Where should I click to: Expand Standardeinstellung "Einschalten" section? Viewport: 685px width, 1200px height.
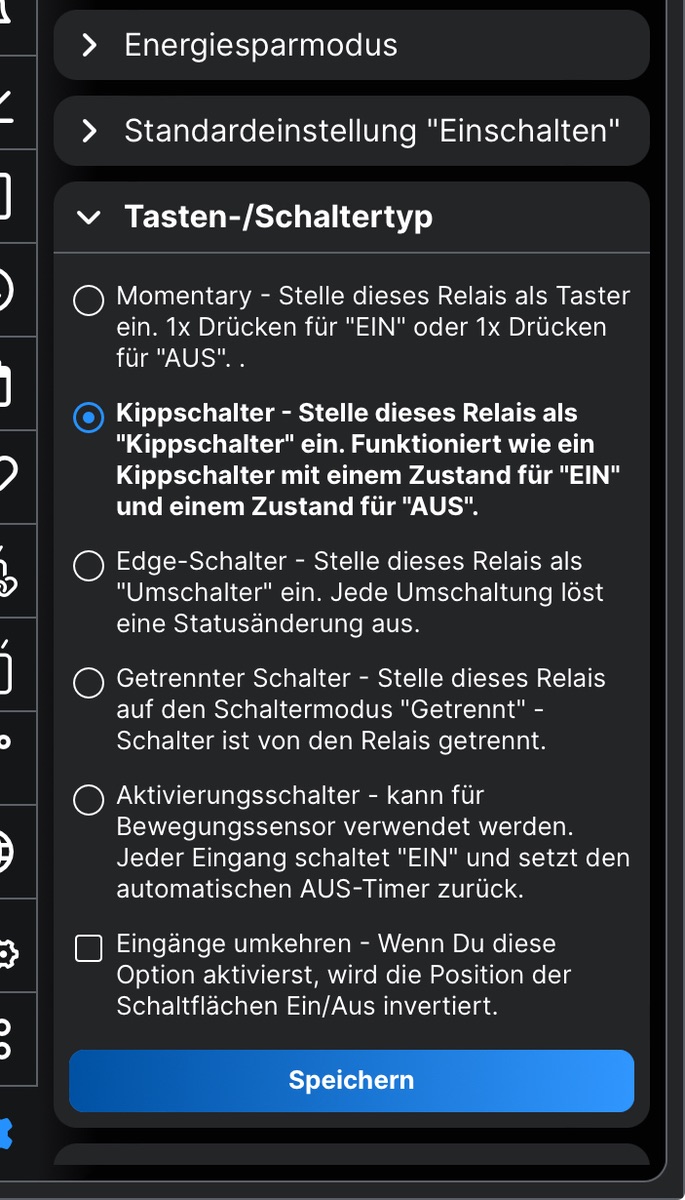pos(351,131)
